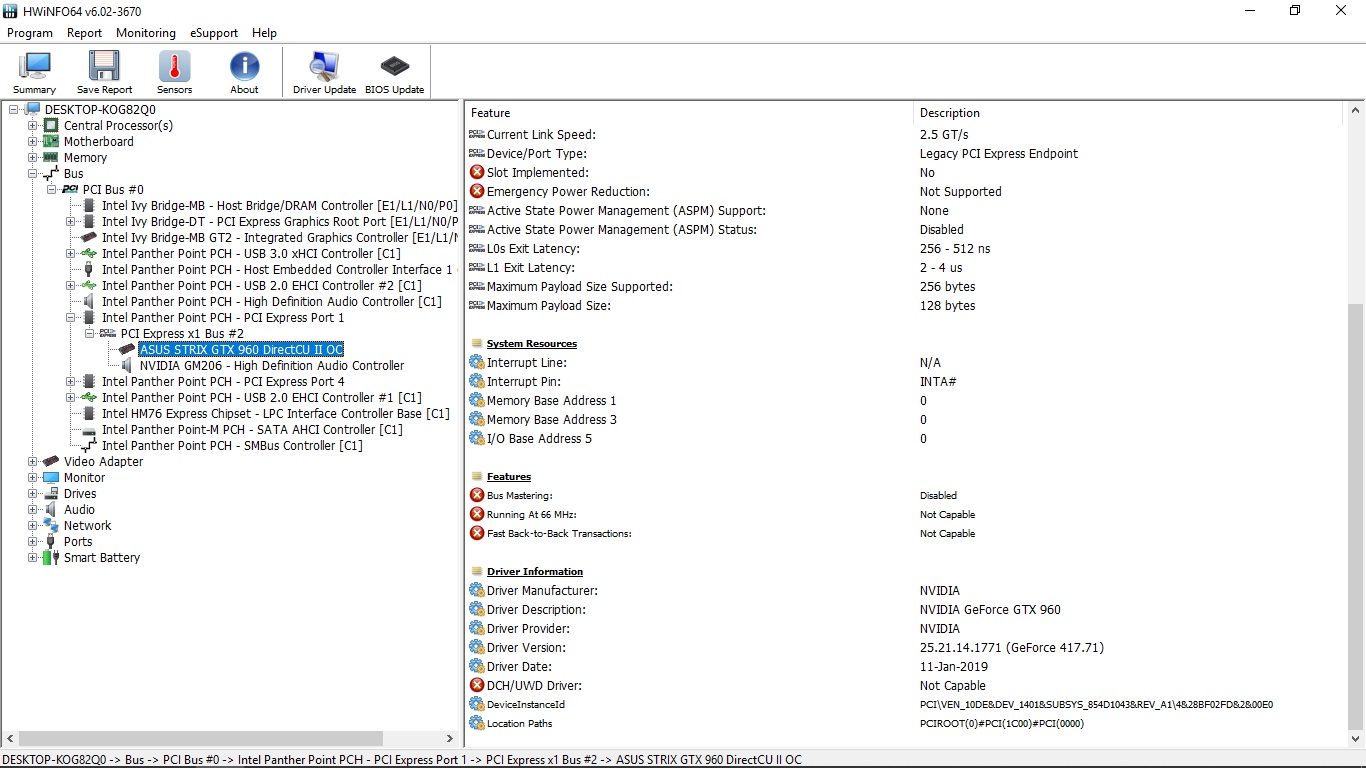Select PCI Express x1 Bus #2 item
Viewport: 1366px width, 768px height.
[182, 334]
